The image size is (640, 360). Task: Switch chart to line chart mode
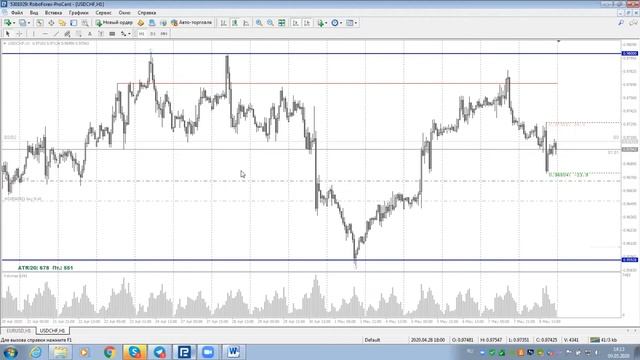(x=246, y=23)
